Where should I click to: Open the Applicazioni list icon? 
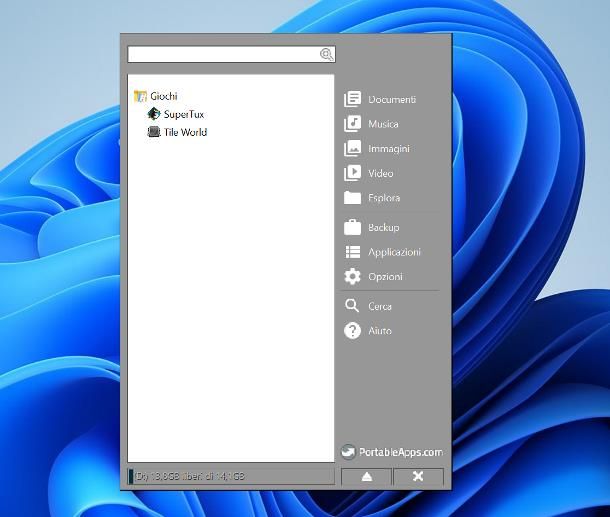[352, 252]
